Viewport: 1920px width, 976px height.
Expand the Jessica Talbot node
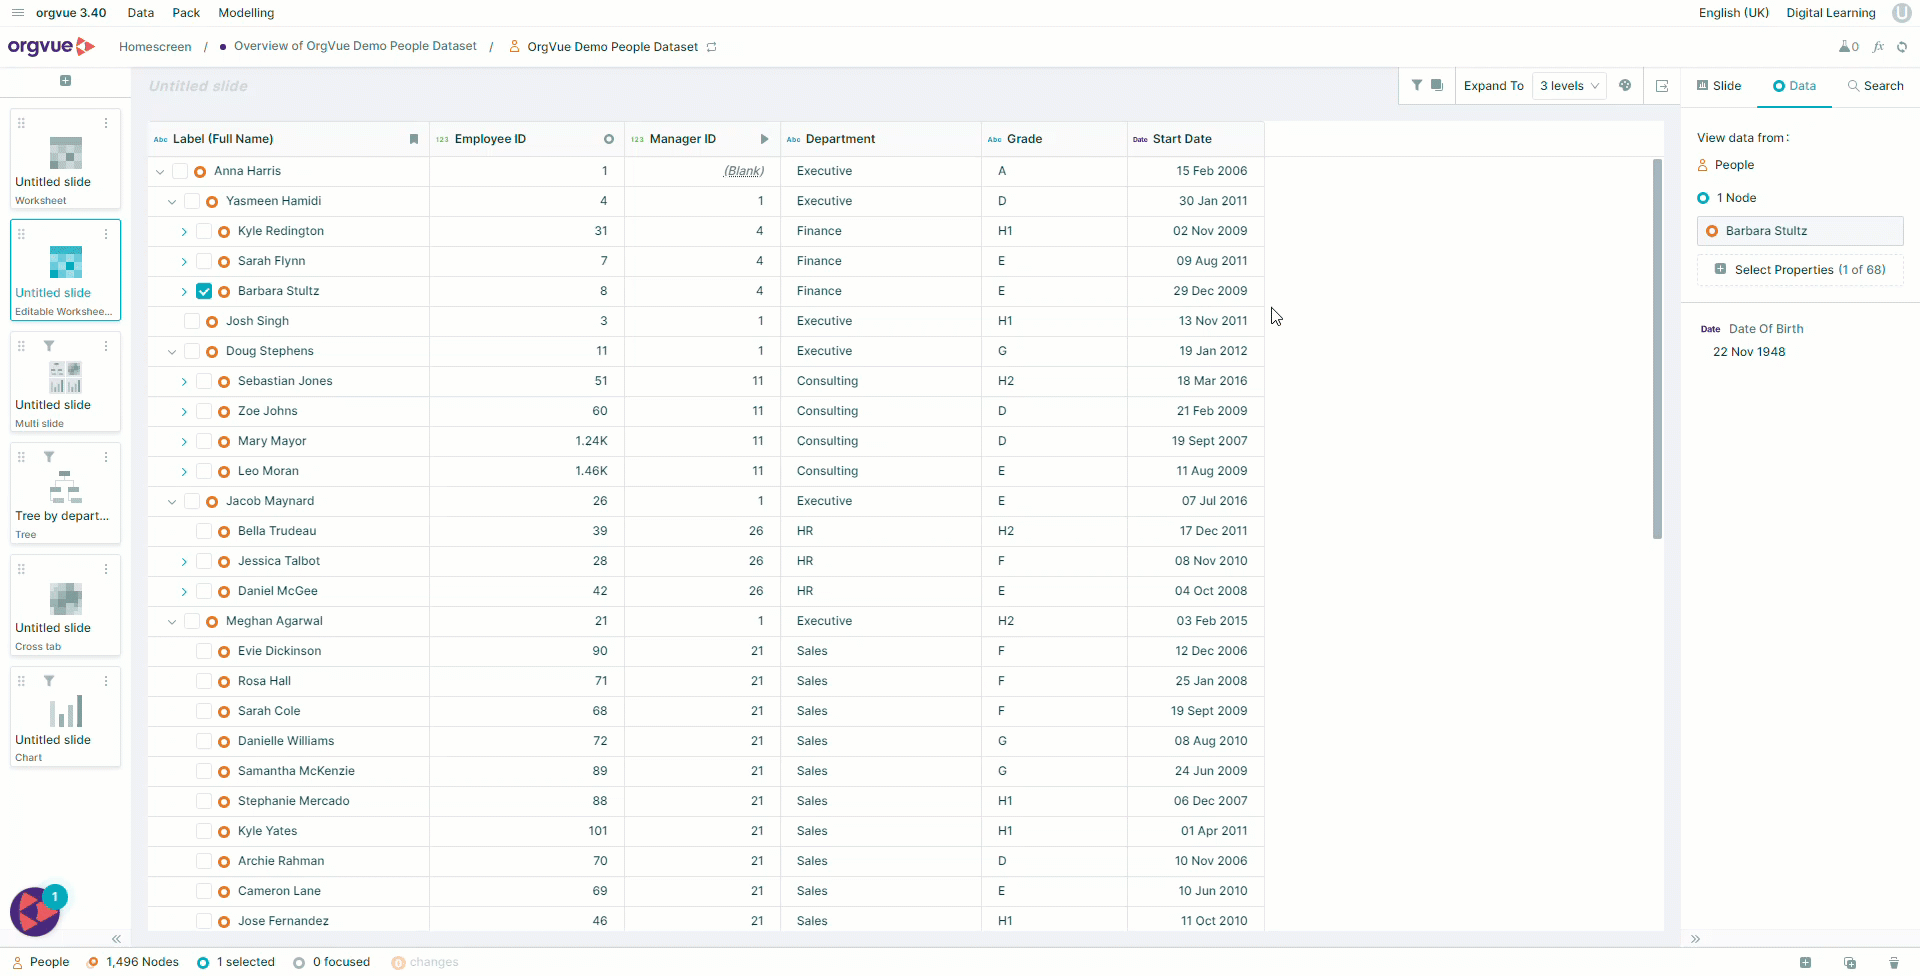click(184, 562)
